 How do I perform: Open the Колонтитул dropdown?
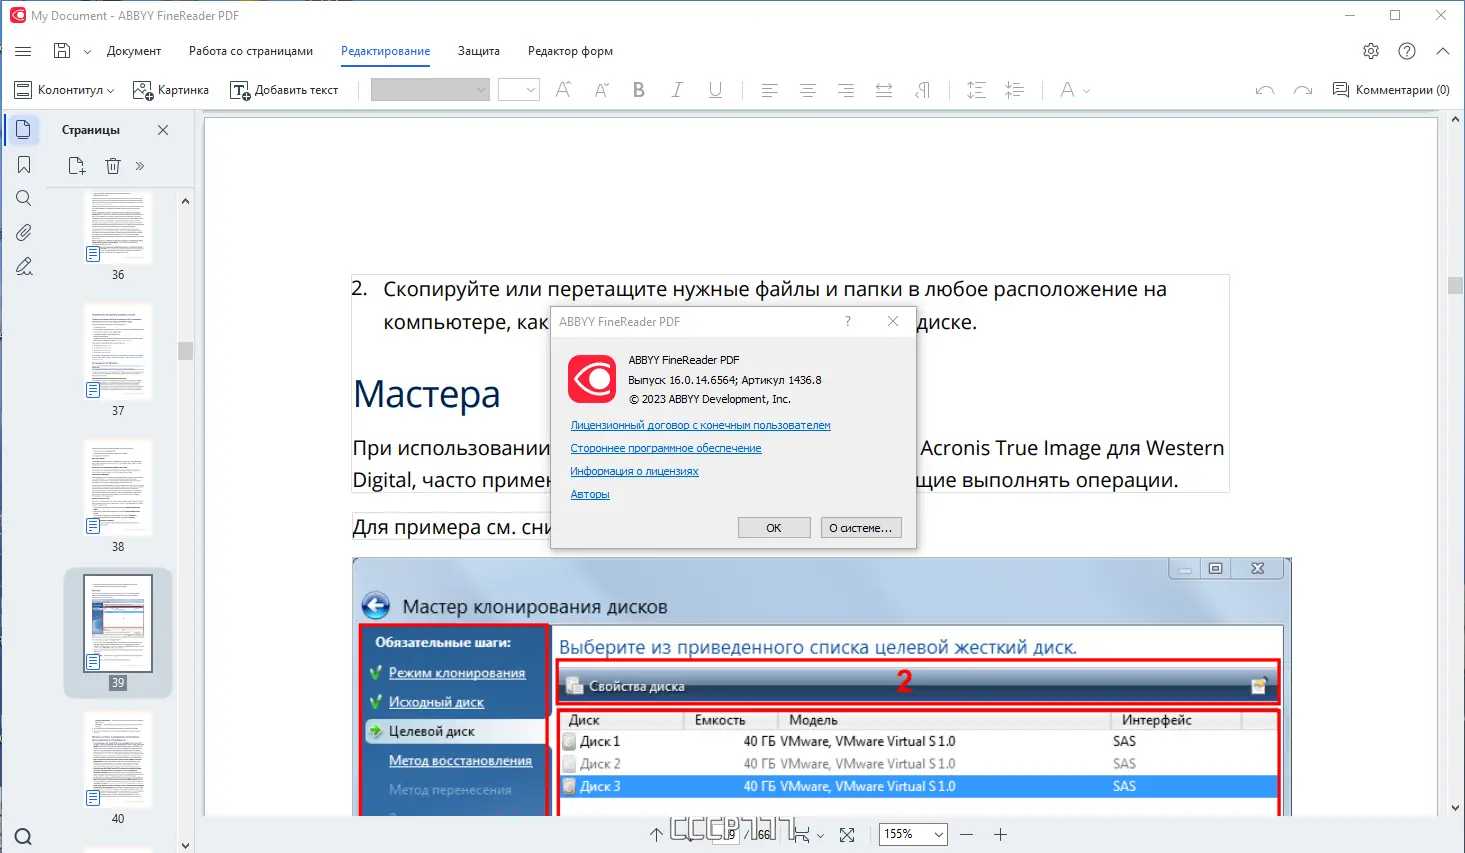click(x=63, y=89)
